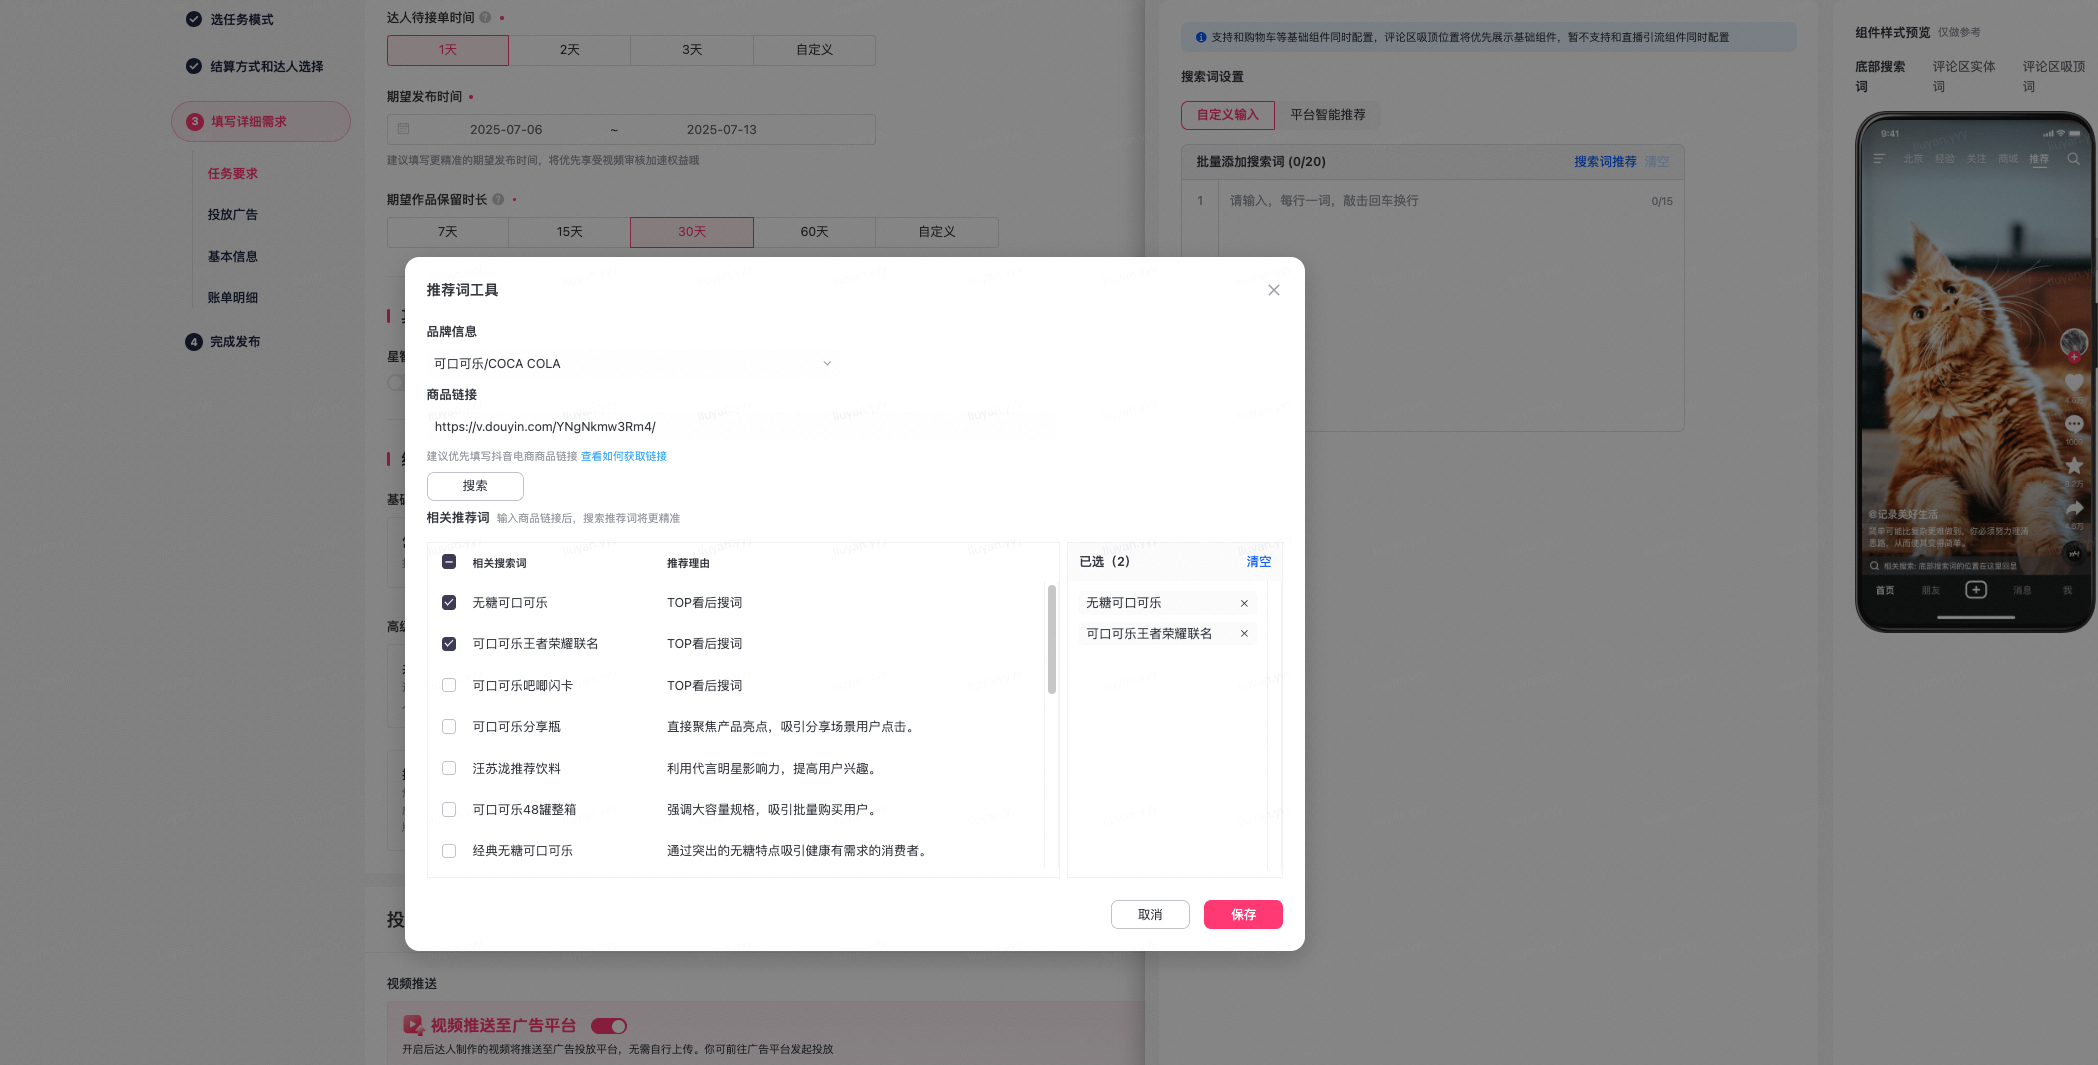Open 查看如何获取链接 help link
Viewport: 2098px width, 1065px height.
(x=623, y=457)
